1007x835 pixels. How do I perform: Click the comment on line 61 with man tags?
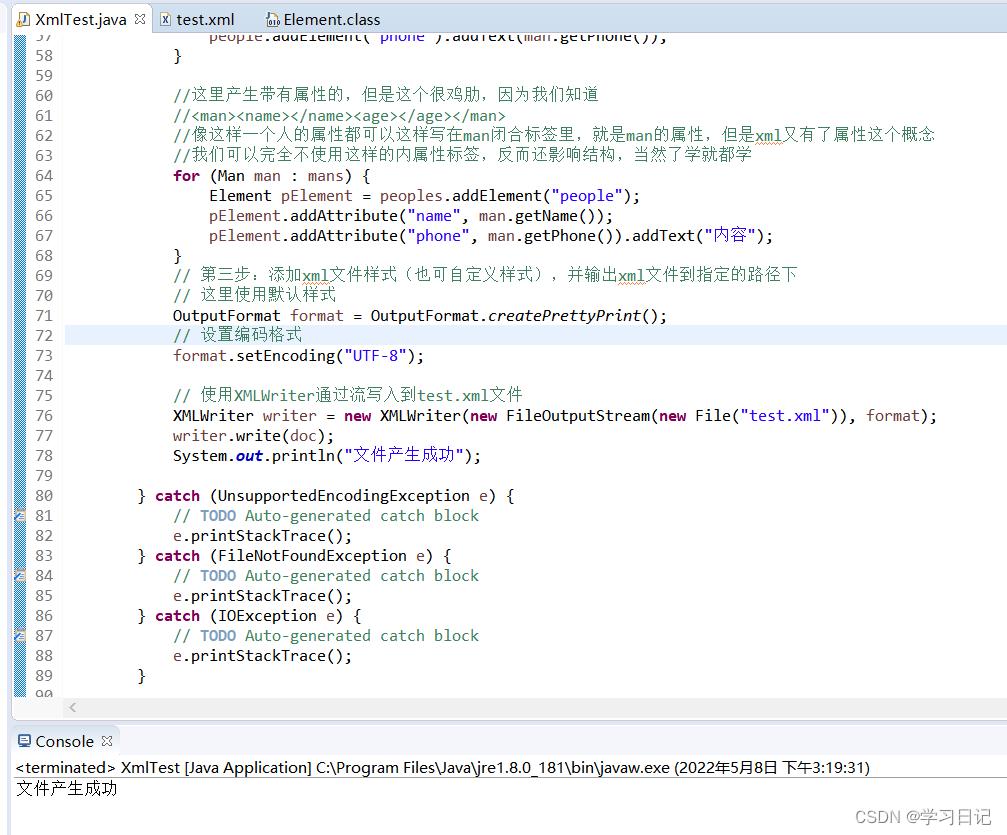click(339, 116)
